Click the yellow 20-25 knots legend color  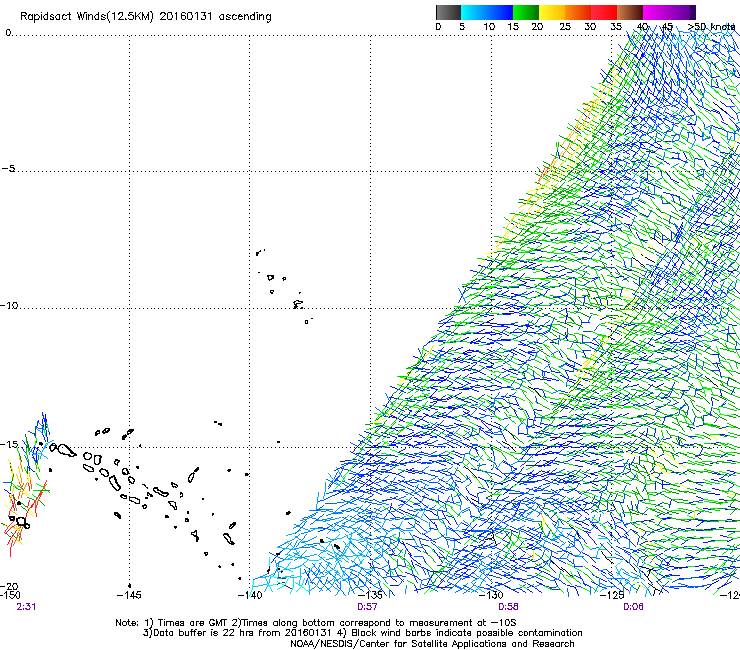(x=552, y=12)
